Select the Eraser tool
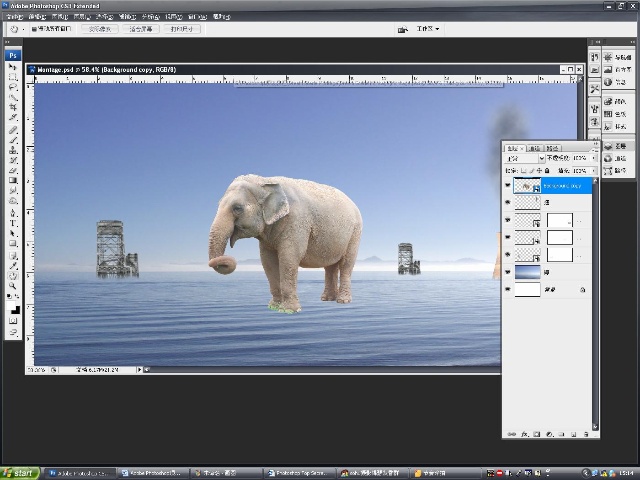The width and height of the screenshot is (640, 480). tap(13, 170)
